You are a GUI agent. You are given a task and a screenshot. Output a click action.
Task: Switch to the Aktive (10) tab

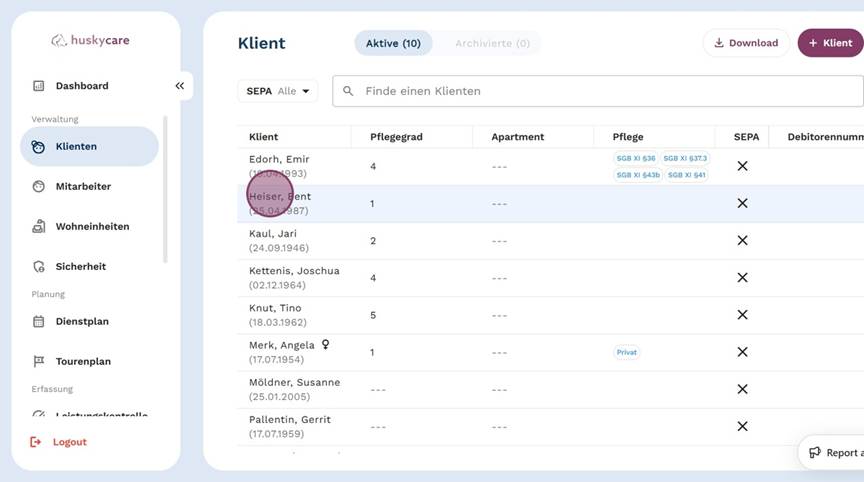[393, 43]
